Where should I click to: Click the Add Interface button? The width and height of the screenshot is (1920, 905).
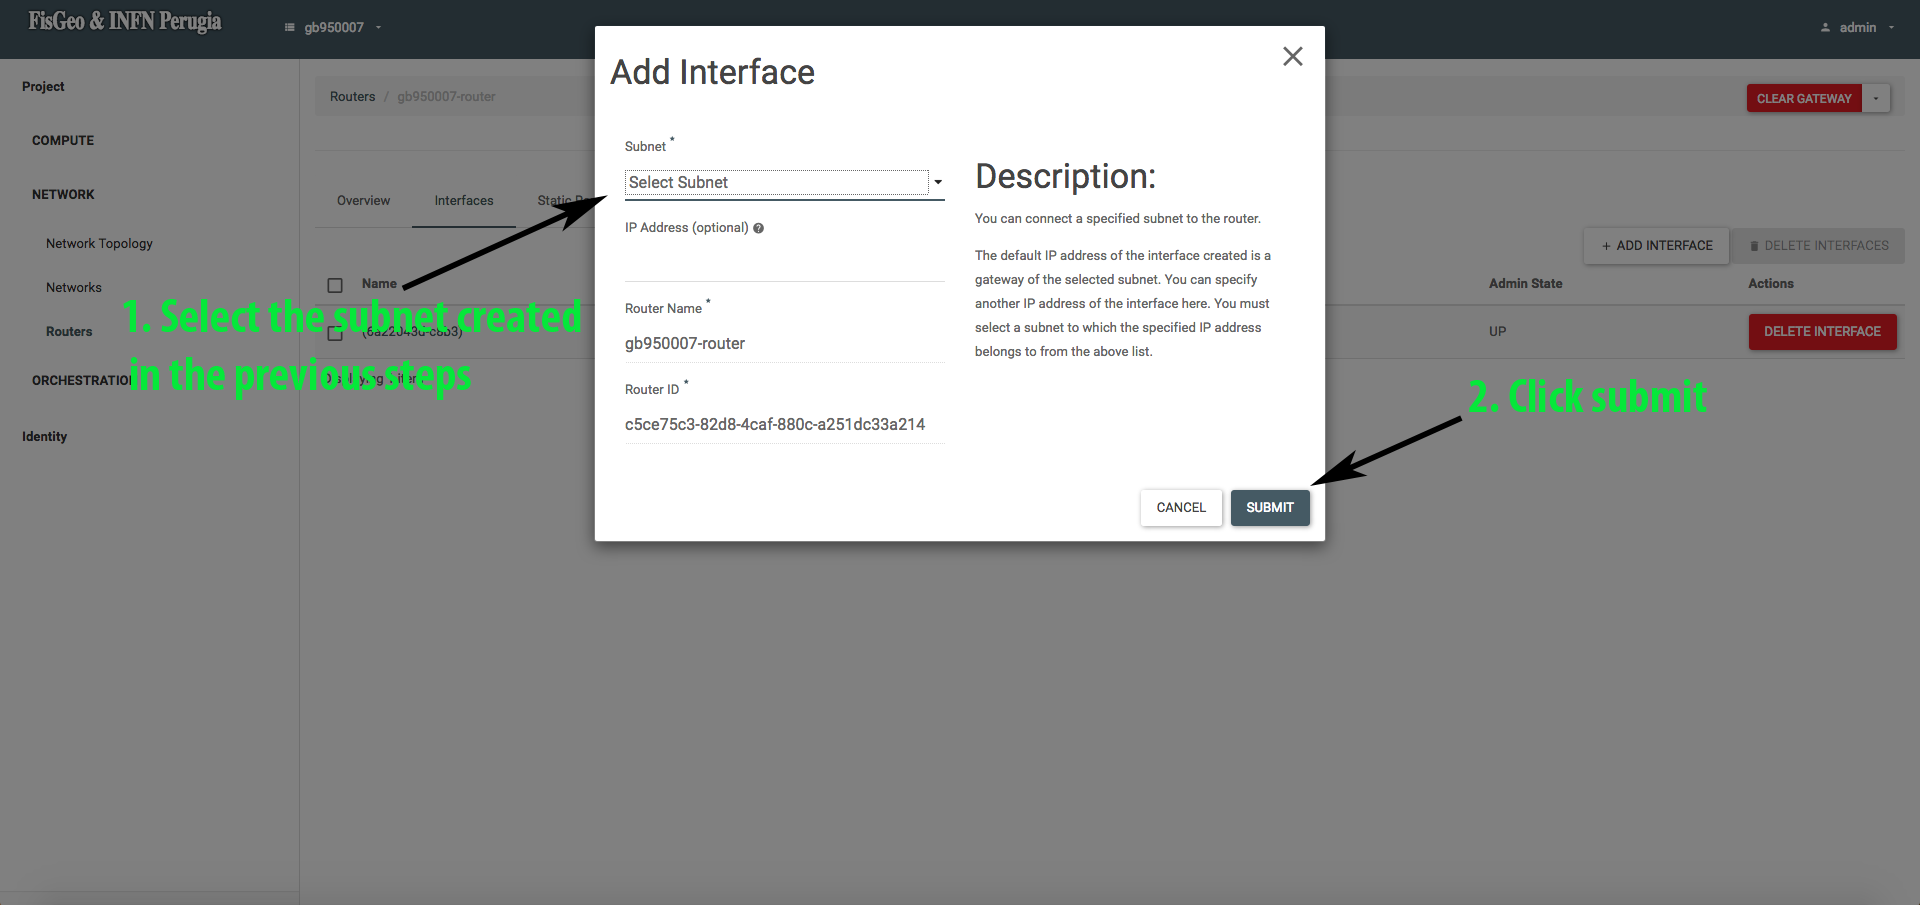tap(1656, 246)
